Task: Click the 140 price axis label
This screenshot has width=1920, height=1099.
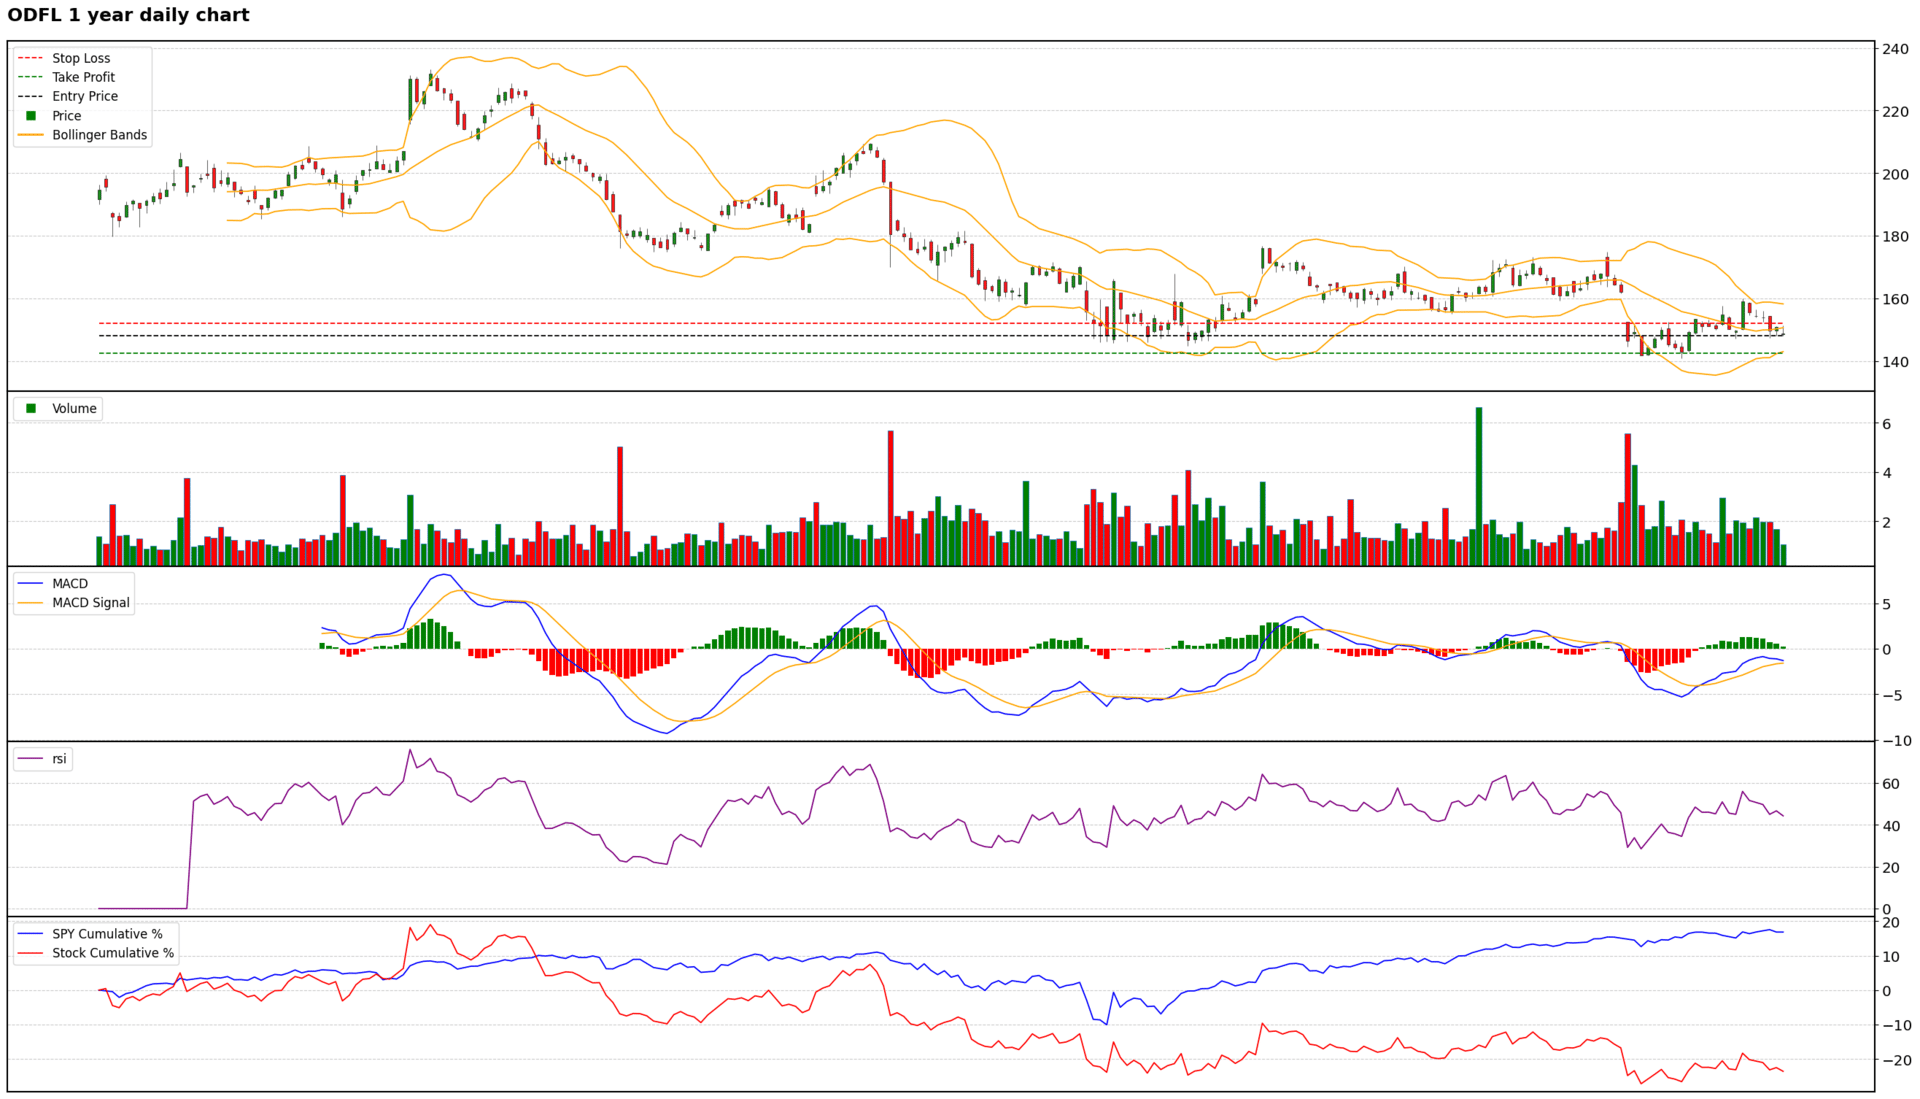Action: [x=1895, y=362]
